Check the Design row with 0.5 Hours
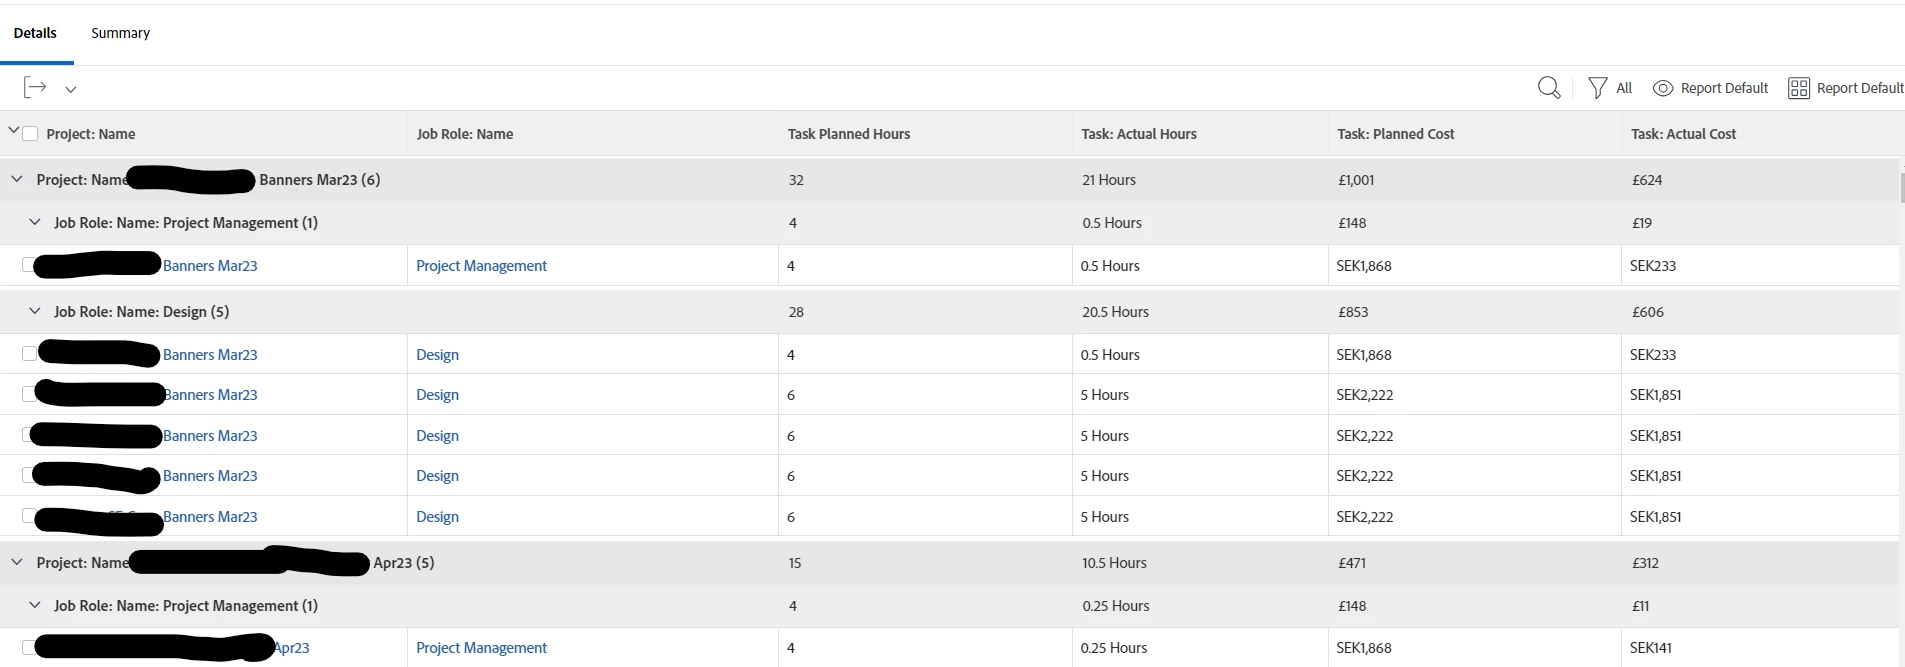The width and height of the screenshot is (1905, 667). [x=29, y=354]
